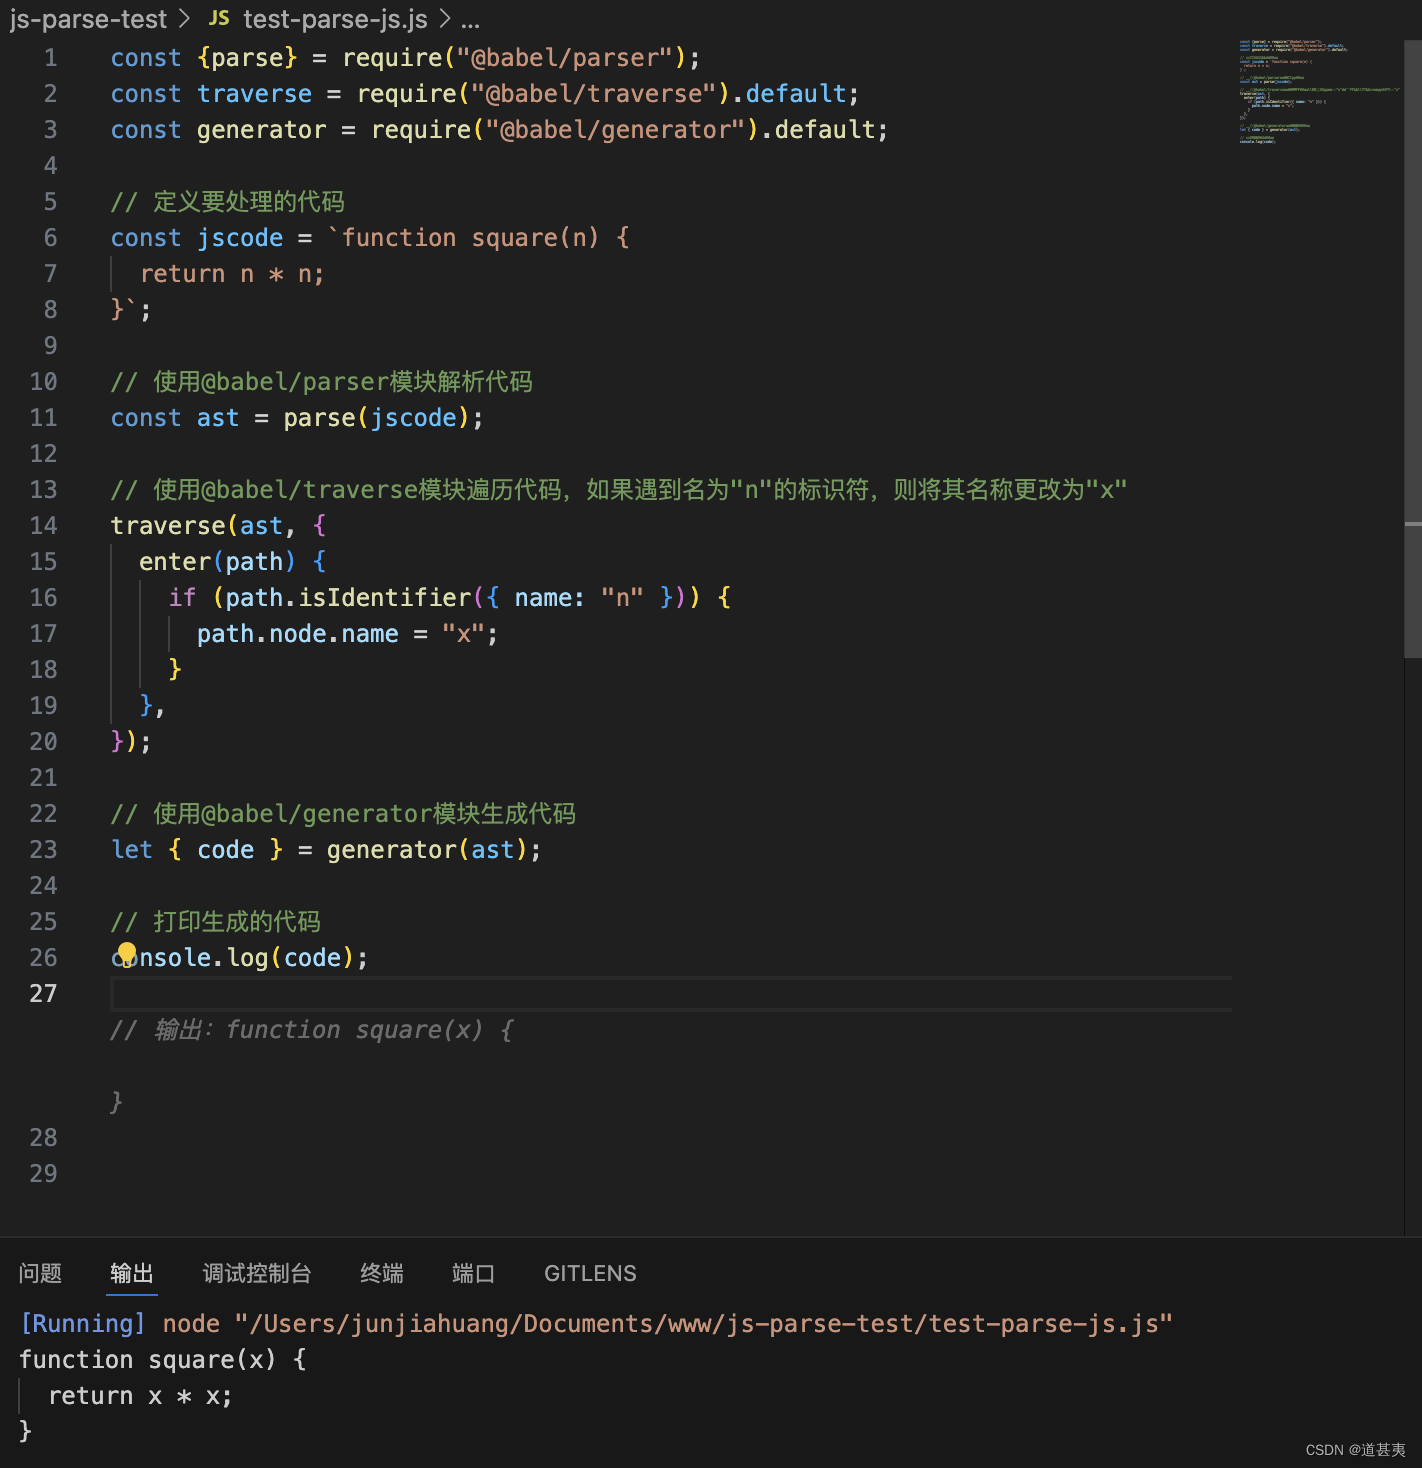Click line number 1 in gutter
Viewport: 1422px width, 1468px height.
(x=50, y=57)
